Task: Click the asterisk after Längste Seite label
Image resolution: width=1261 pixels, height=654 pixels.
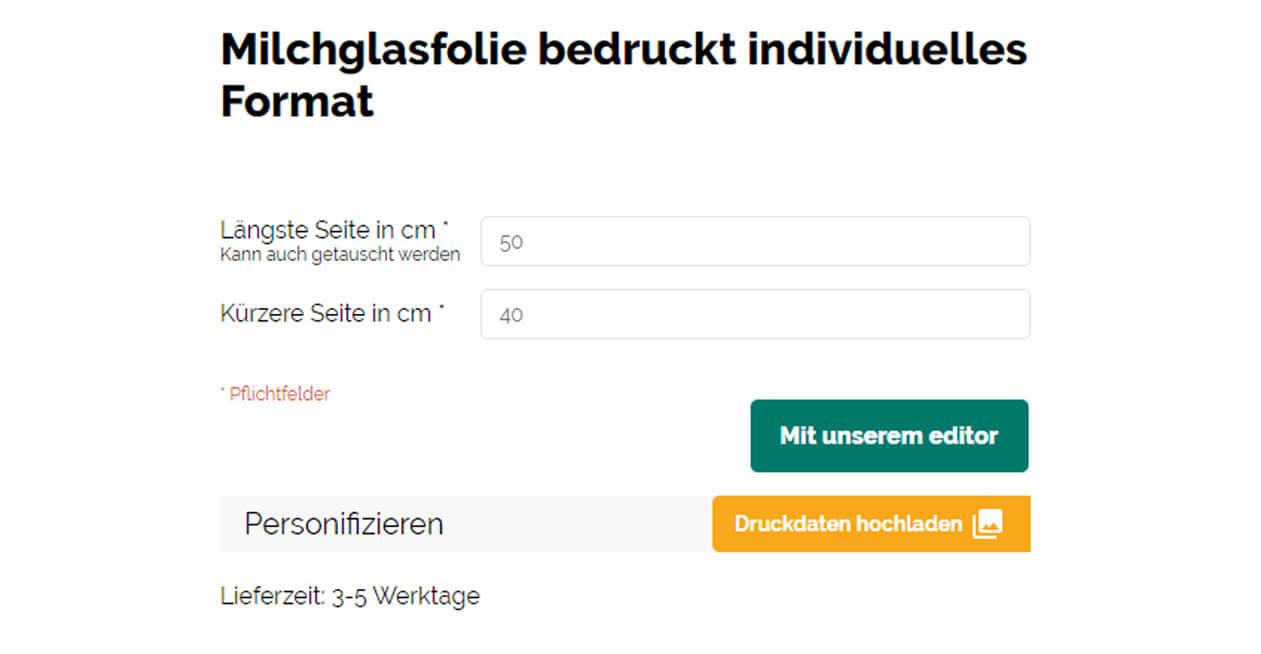Action: point(445,224)
